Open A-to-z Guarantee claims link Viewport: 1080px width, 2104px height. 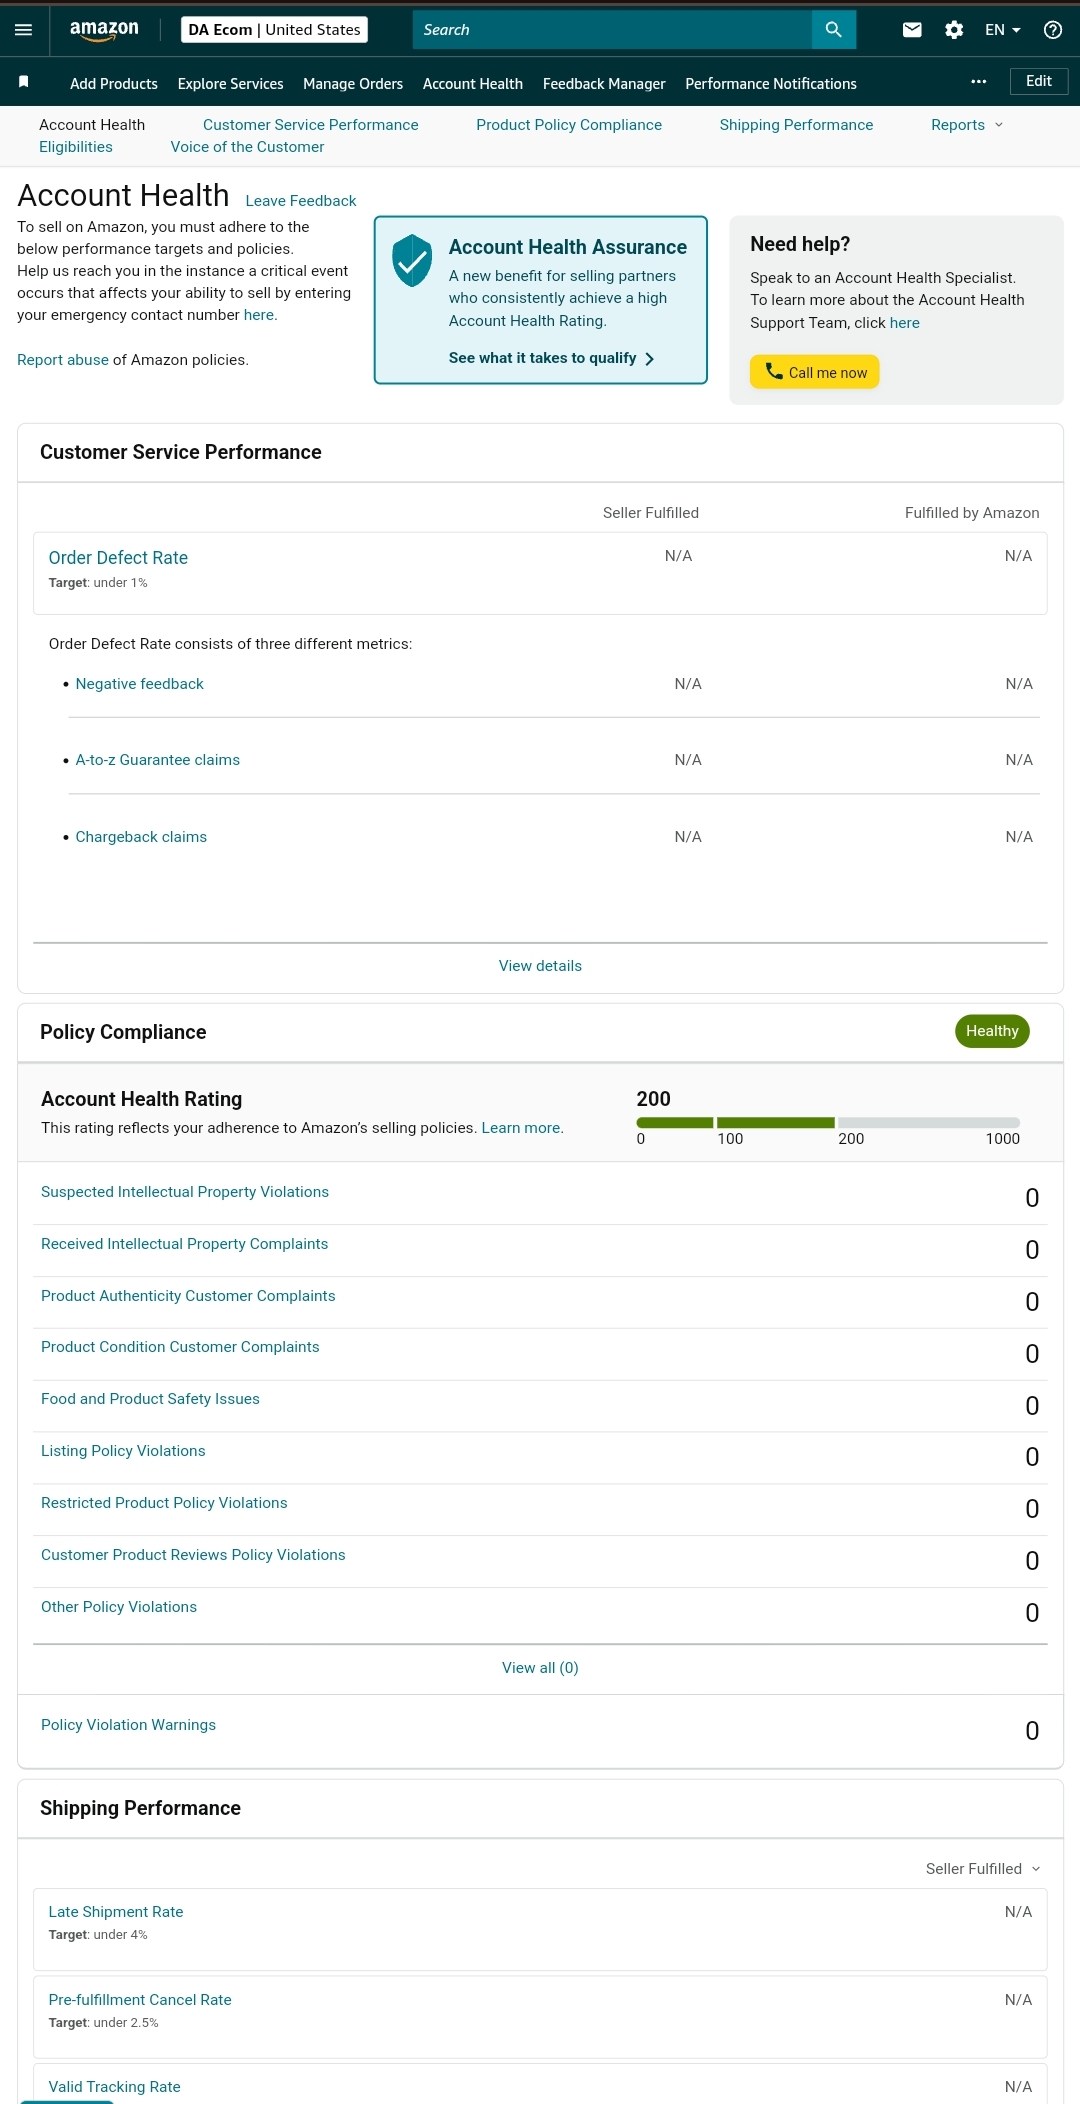point(158,760)
